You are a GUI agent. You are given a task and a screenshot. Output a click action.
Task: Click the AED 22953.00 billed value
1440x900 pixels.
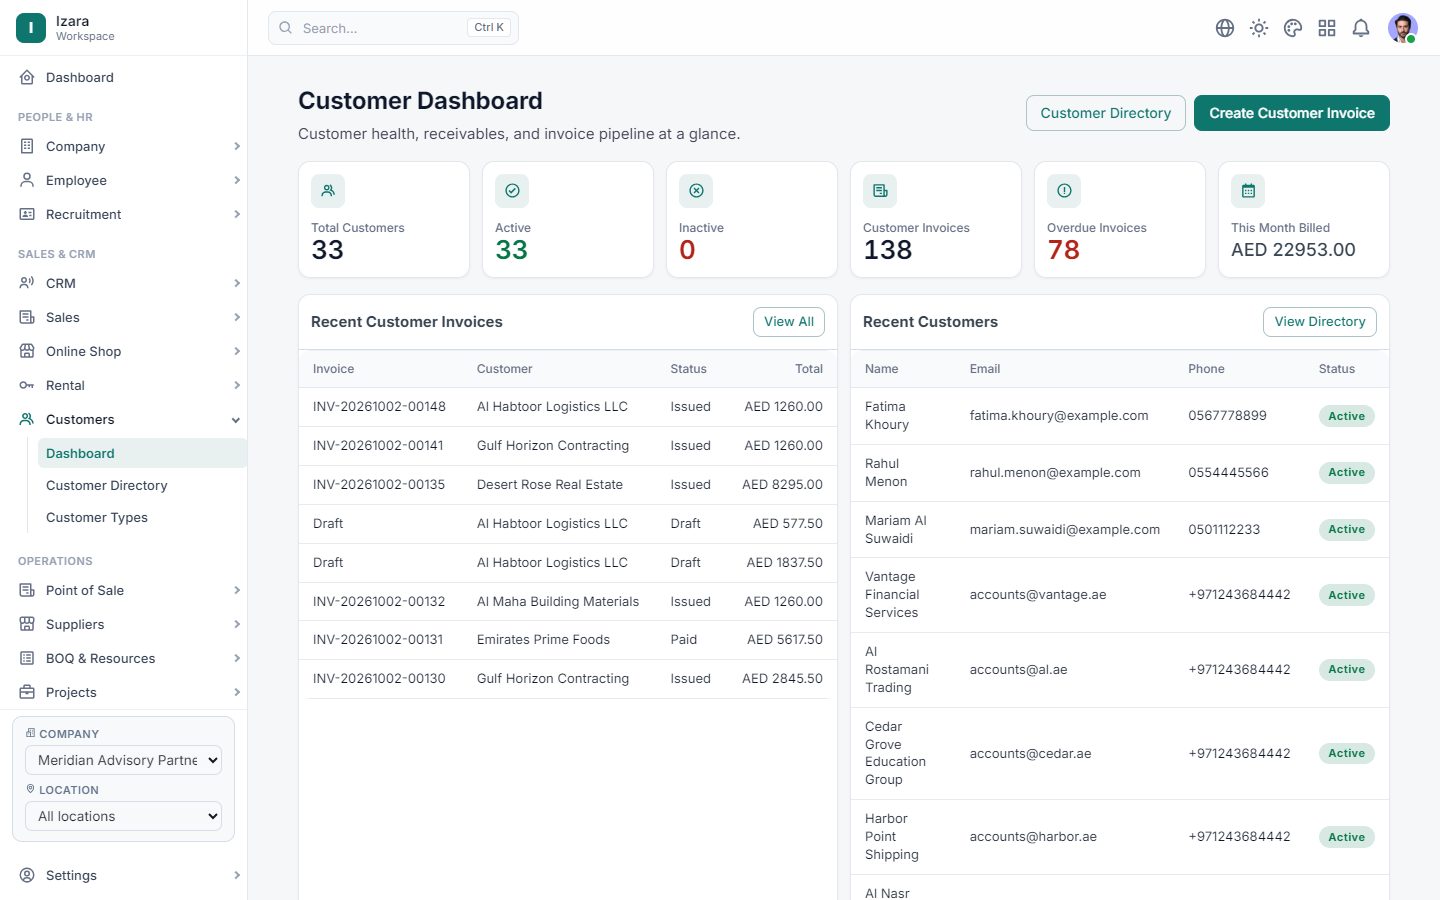[1293, 250]
